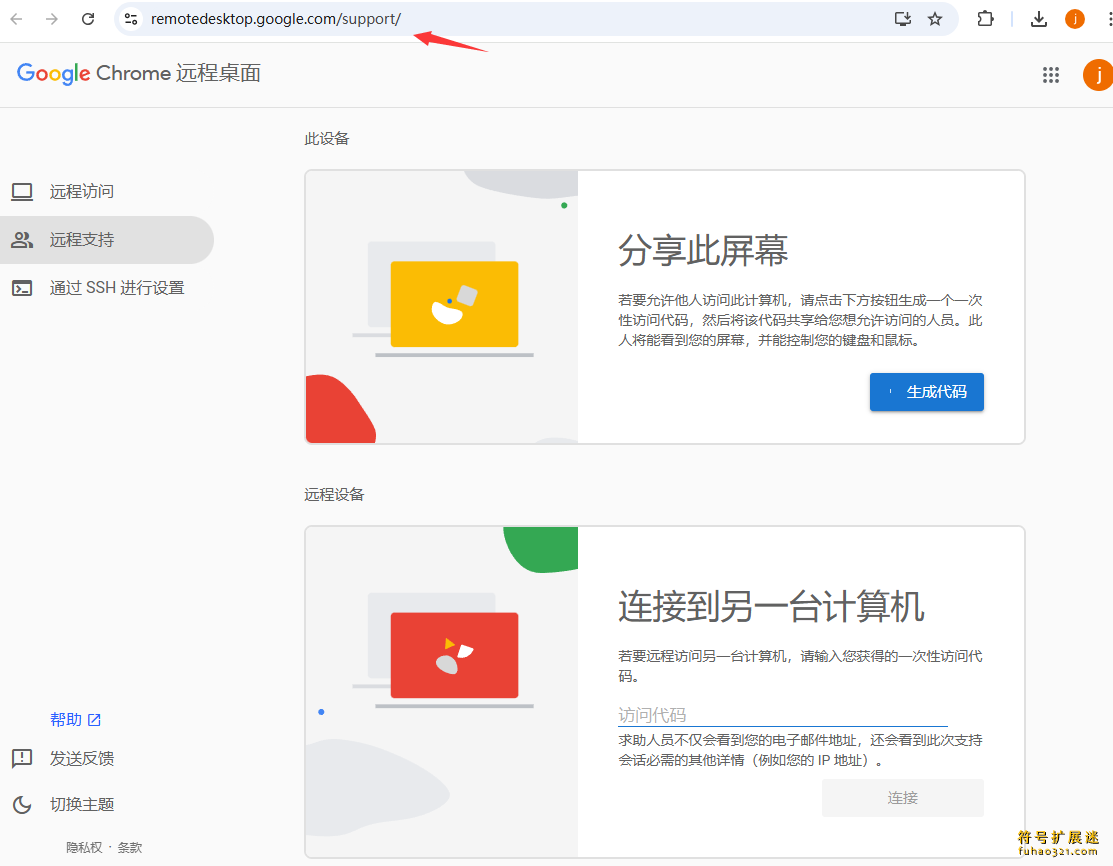1113x866 pixels.
Task: Open the browser downloads icon
Action: click(x=1038, y=19)
